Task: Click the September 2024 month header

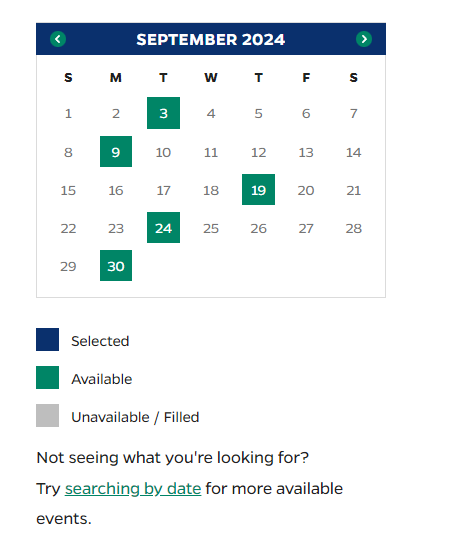Action: click(211, 39)
